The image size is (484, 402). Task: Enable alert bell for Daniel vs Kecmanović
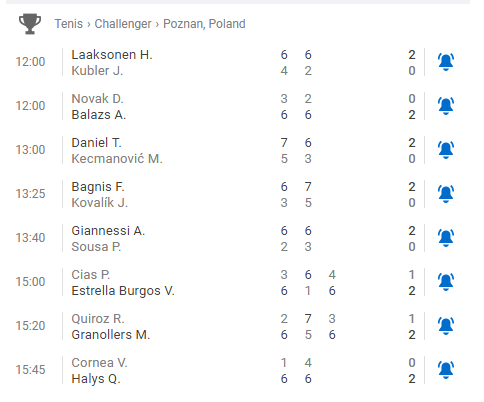tap(446, 150)
